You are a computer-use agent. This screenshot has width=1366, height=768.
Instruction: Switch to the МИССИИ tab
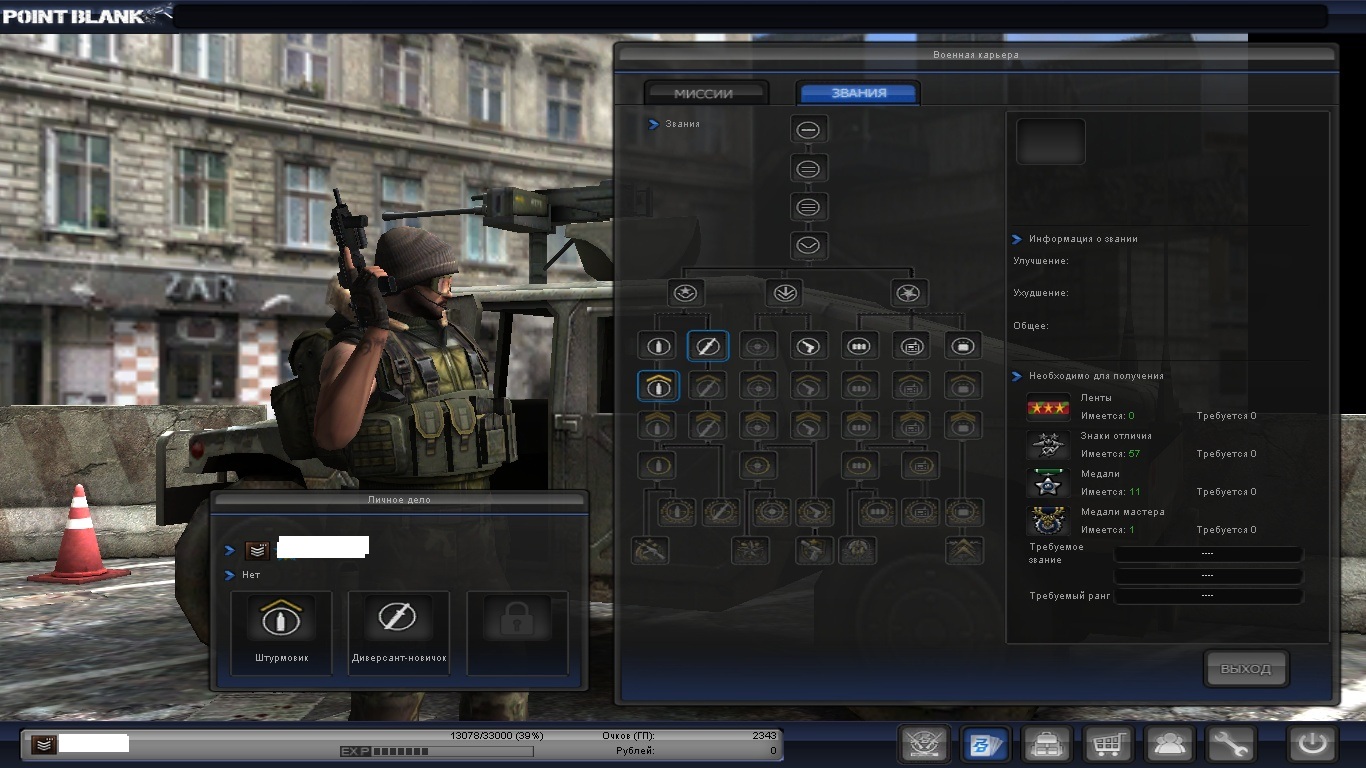coord(704,93)
